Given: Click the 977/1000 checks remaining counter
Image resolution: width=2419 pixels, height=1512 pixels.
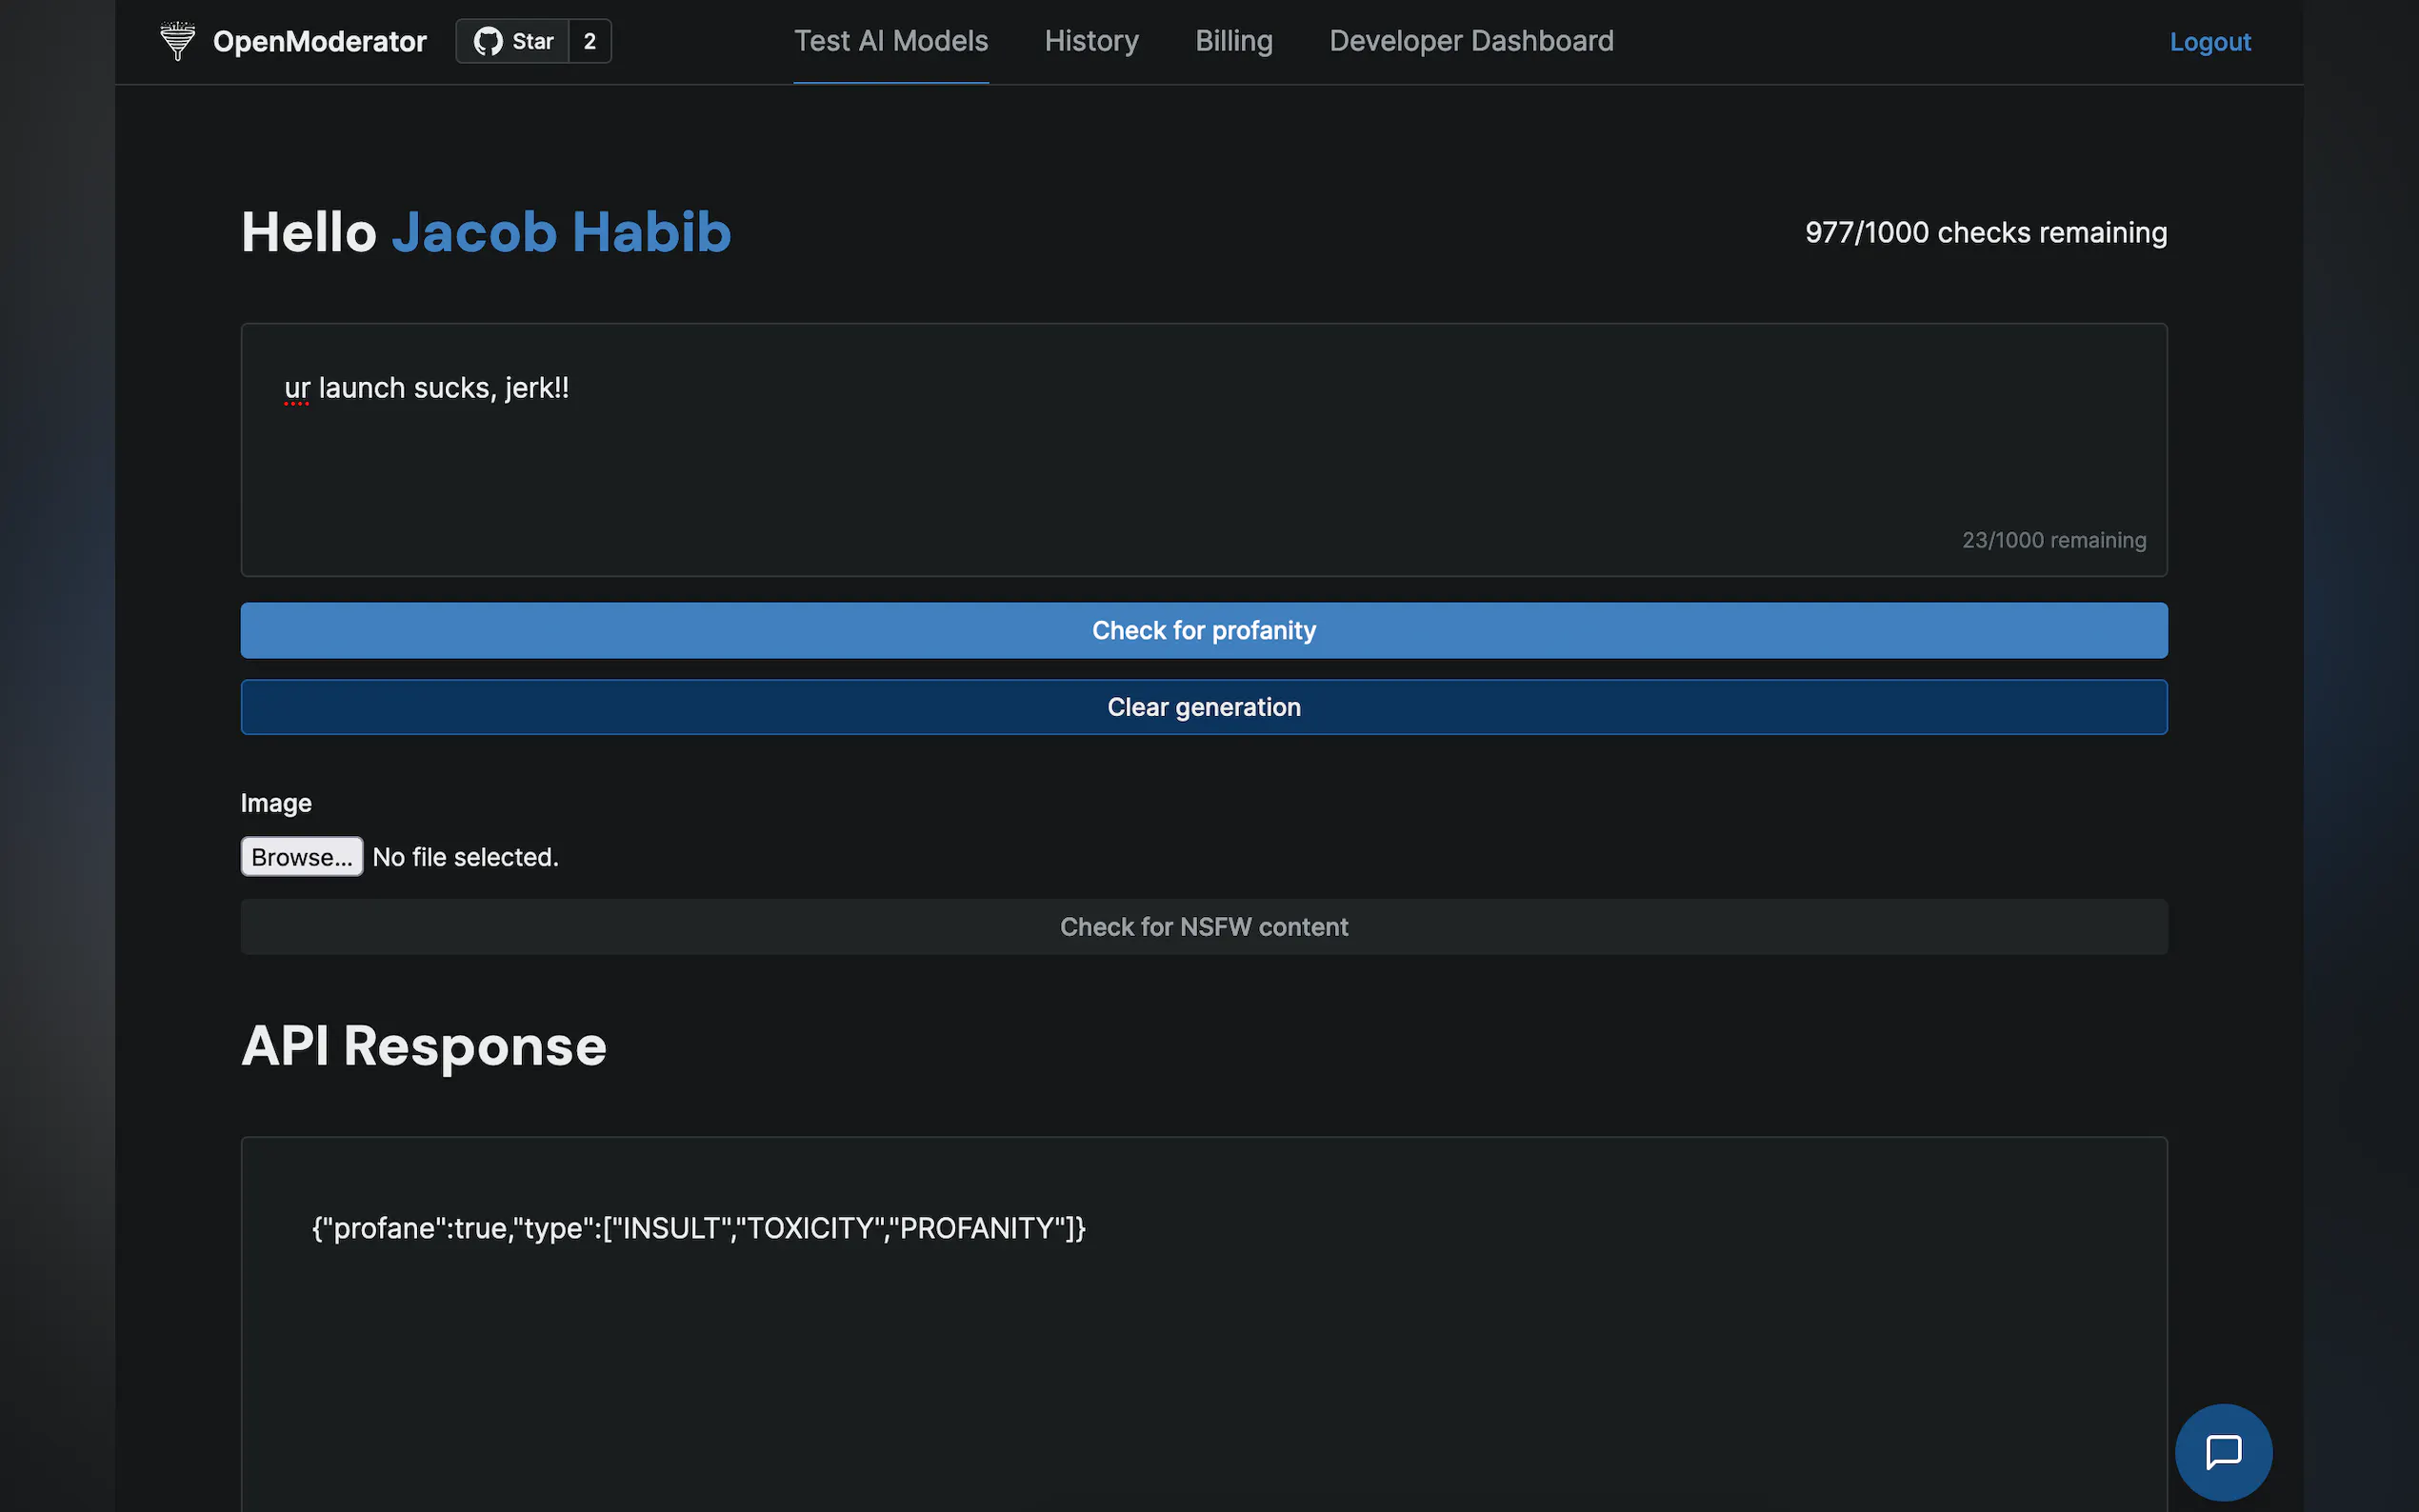Looking at the screenshot, I should pyautogui.click(x=1985, y=232).
